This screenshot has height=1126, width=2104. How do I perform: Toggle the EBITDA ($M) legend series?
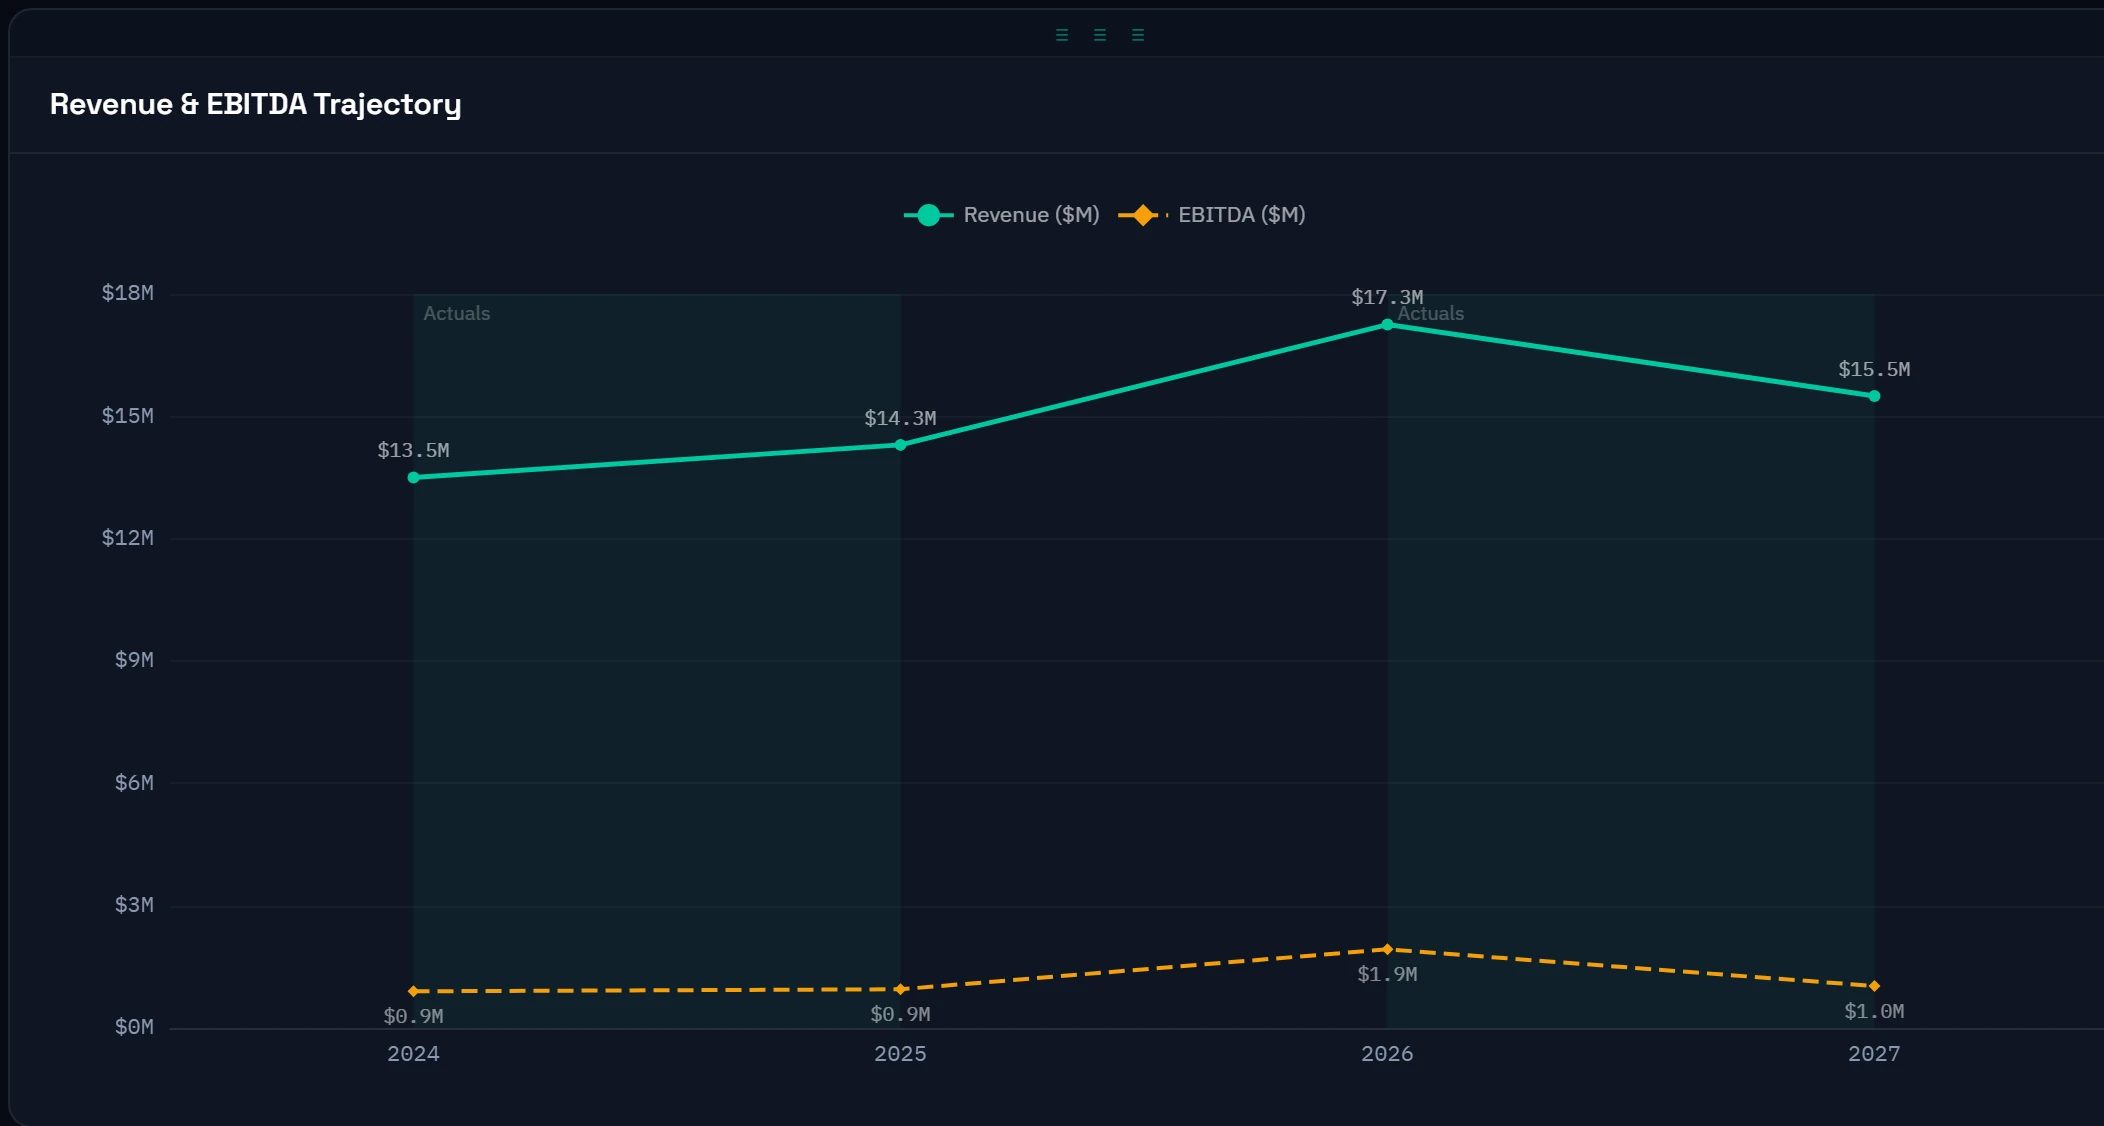[1211, 215]
